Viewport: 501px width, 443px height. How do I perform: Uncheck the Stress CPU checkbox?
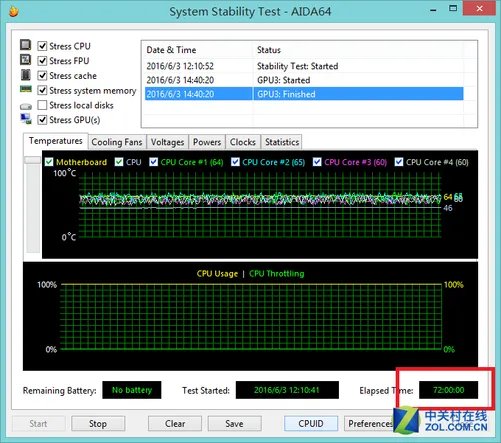(x=42, y=46)
